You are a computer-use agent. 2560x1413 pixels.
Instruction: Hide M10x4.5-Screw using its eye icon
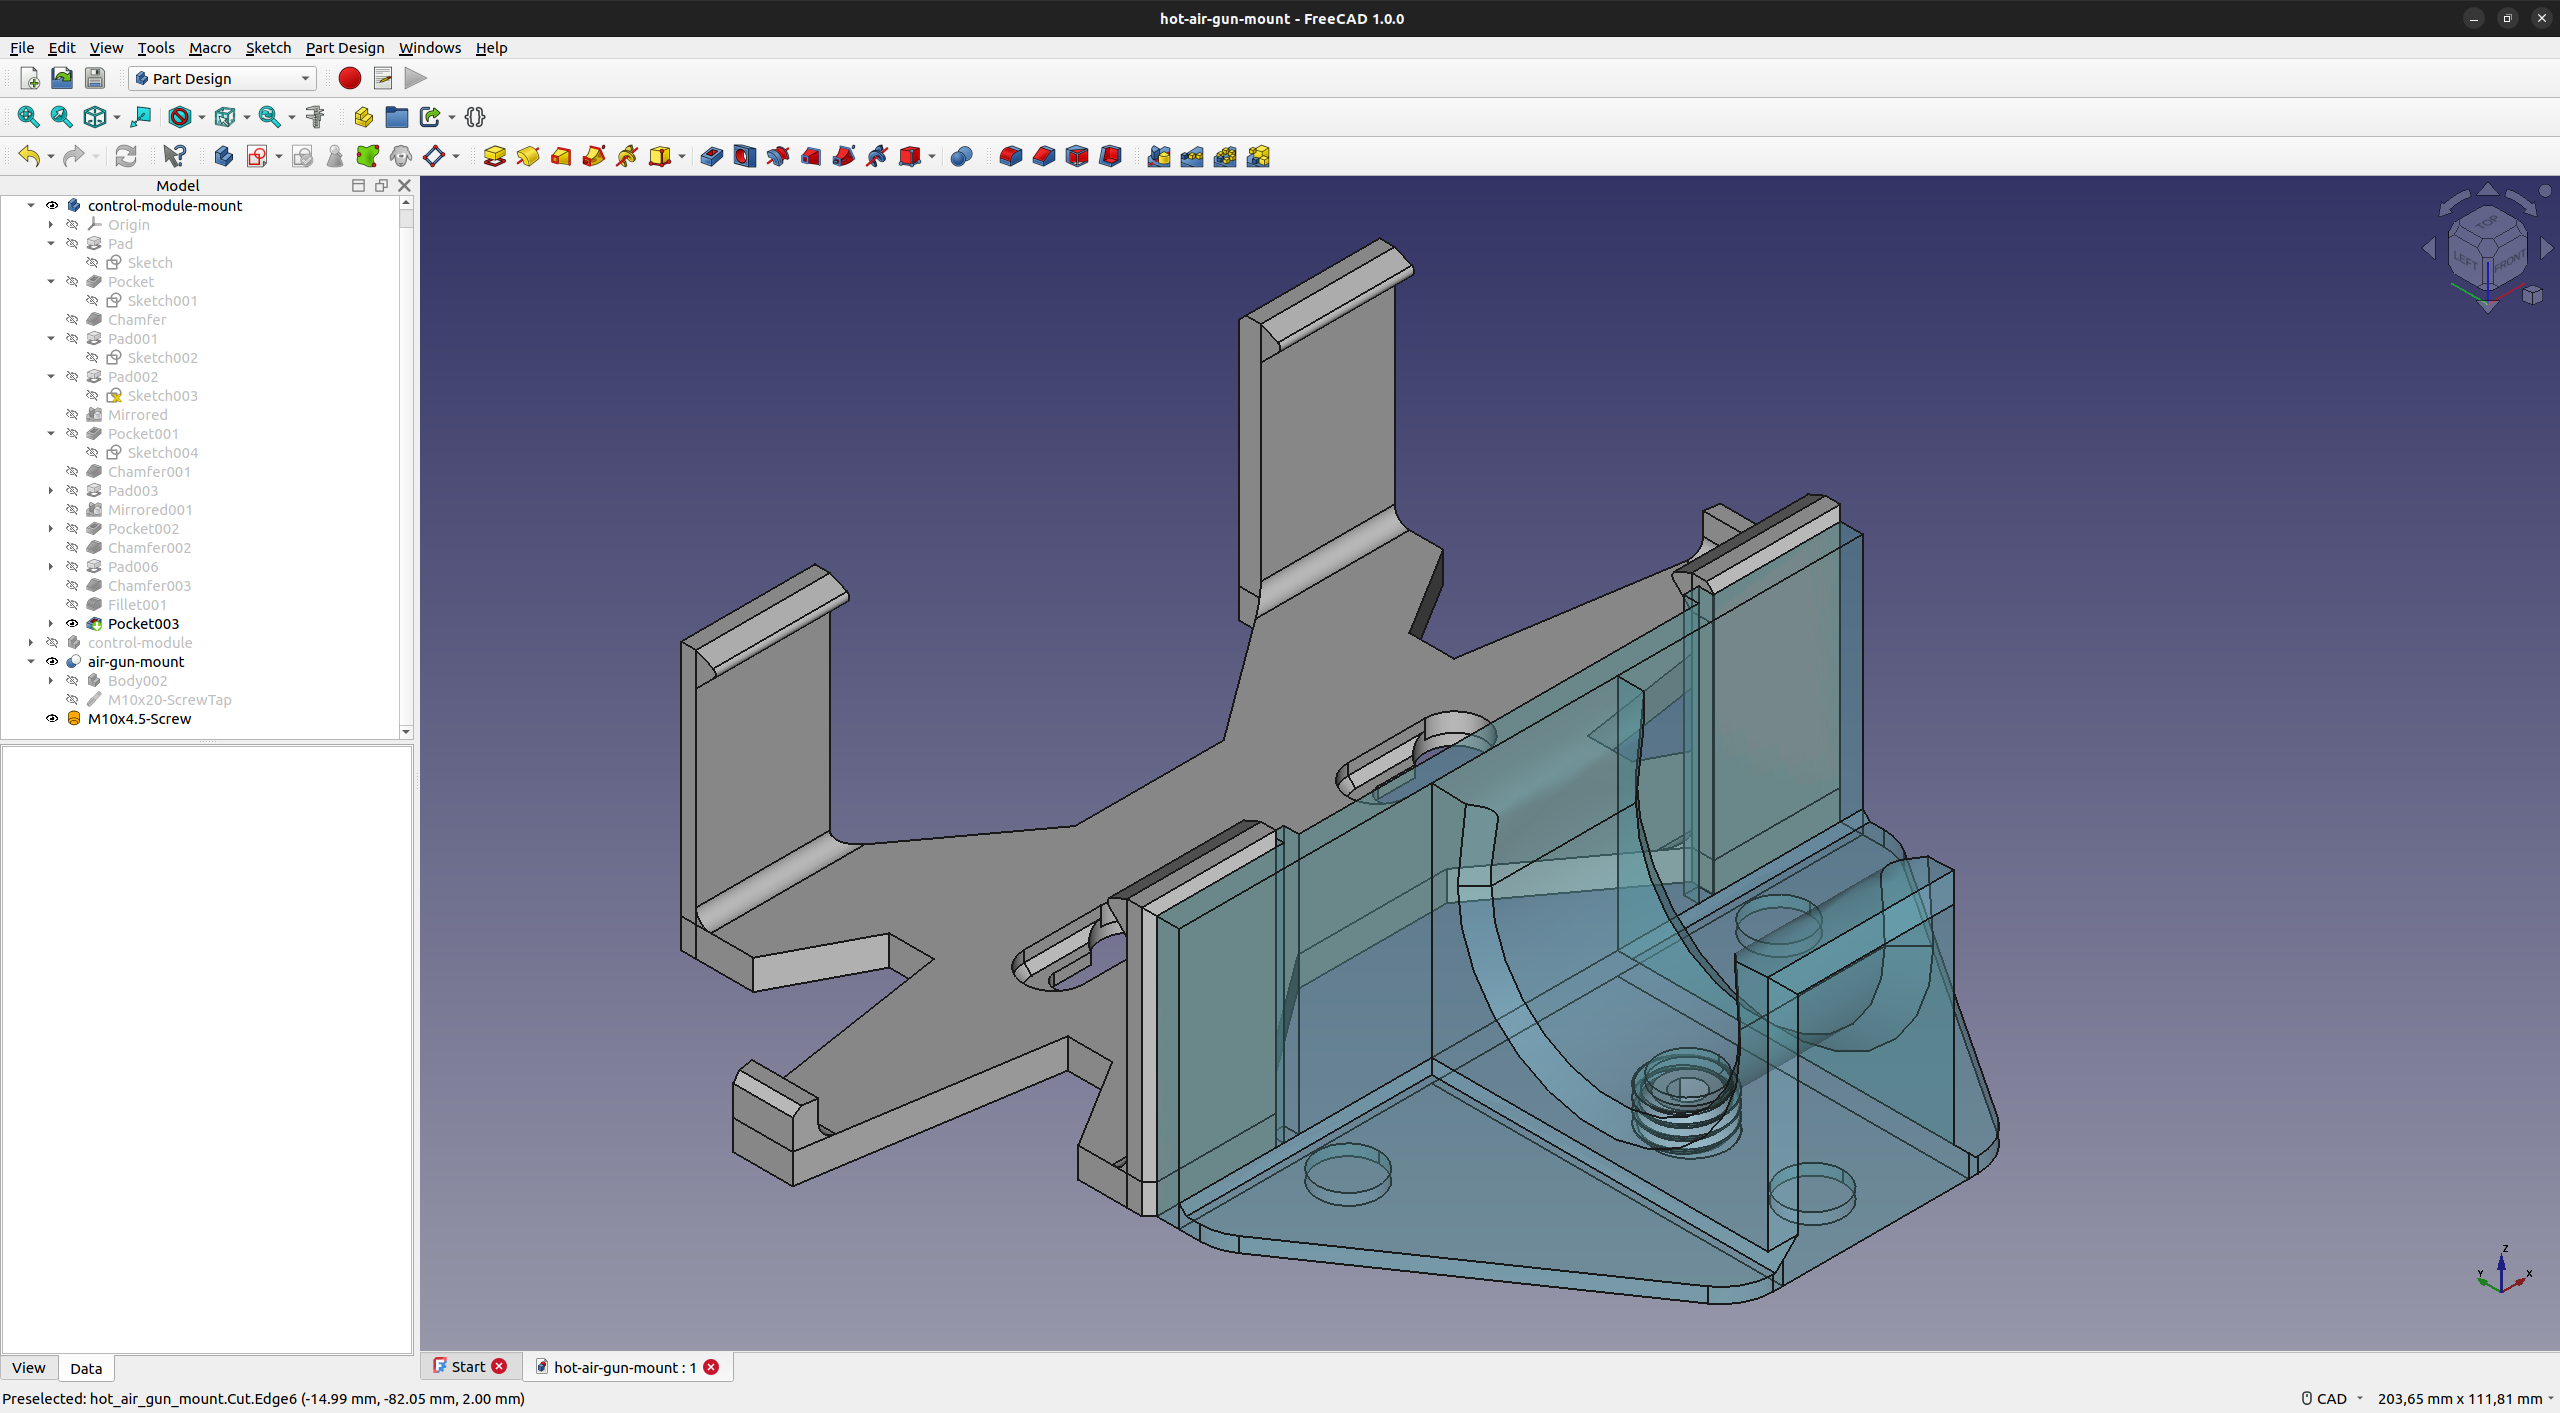pyautogui.click(x=52, y=718)
